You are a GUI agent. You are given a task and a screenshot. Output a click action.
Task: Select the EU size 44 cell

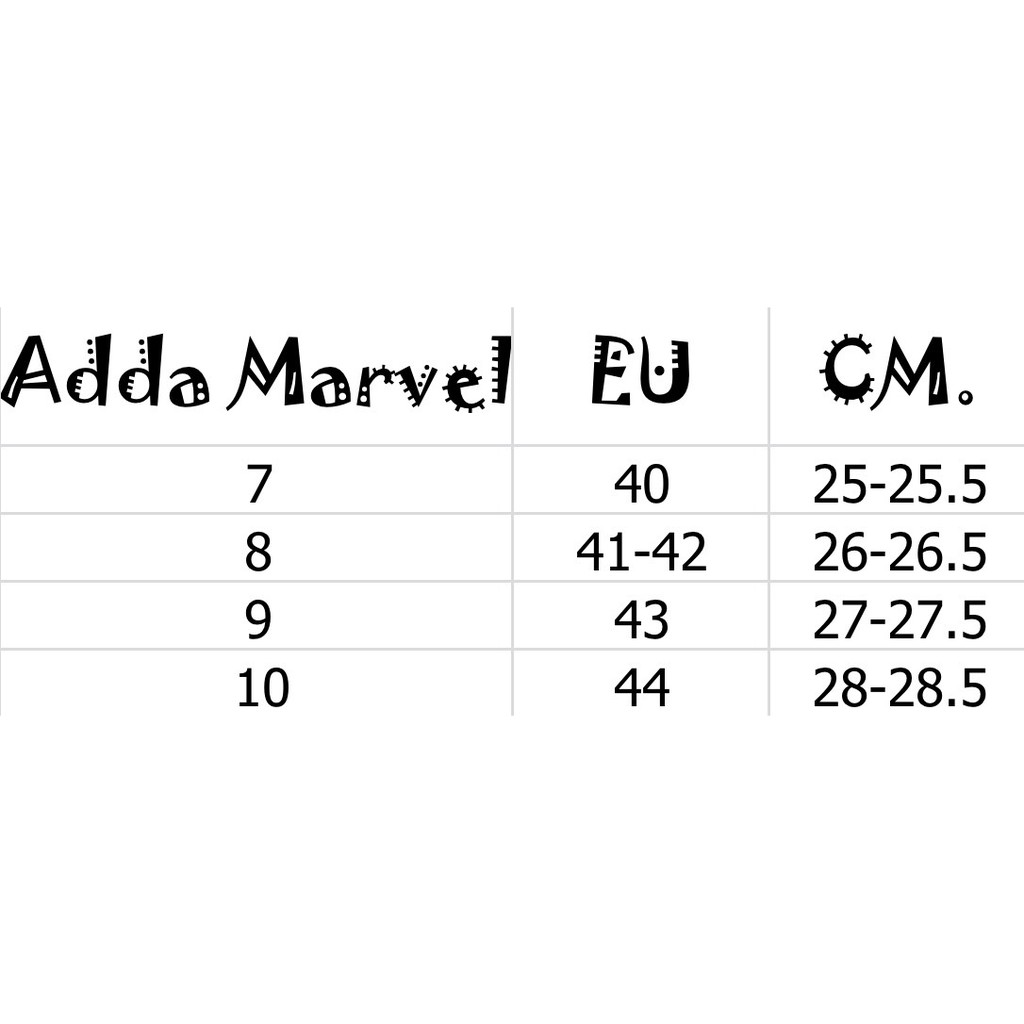pos(641,689)
